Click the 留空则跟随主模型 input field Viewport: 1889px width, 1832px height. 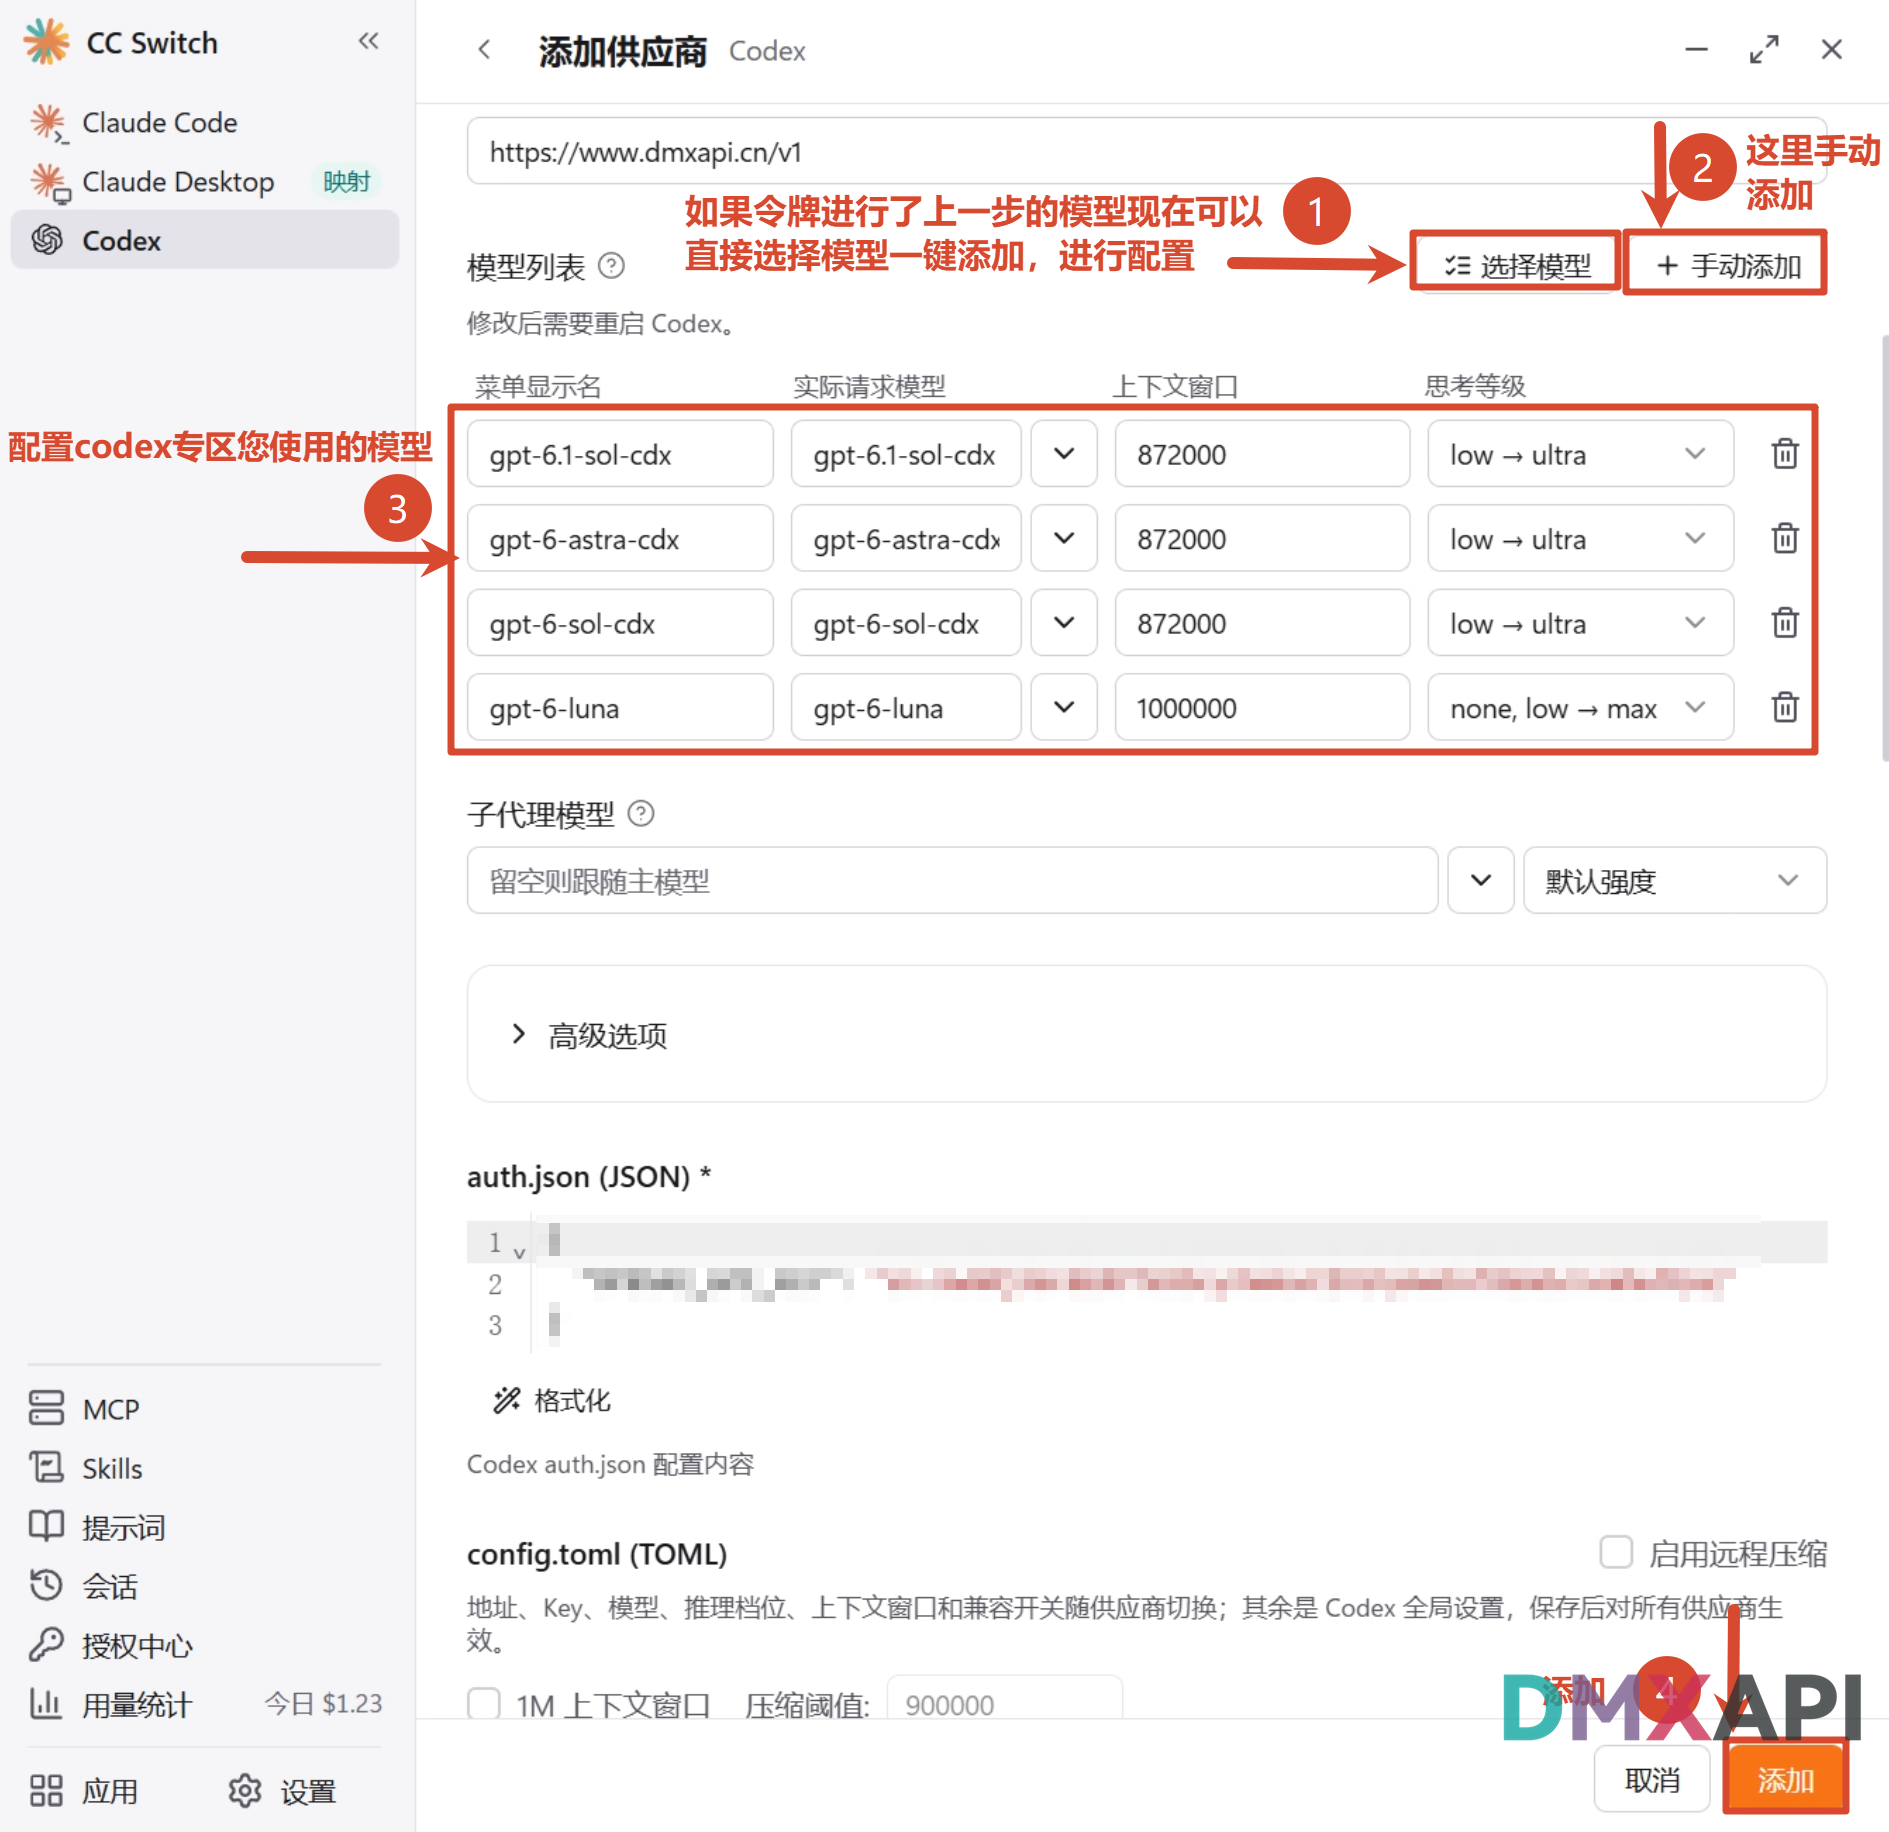[x=952, y=881]
